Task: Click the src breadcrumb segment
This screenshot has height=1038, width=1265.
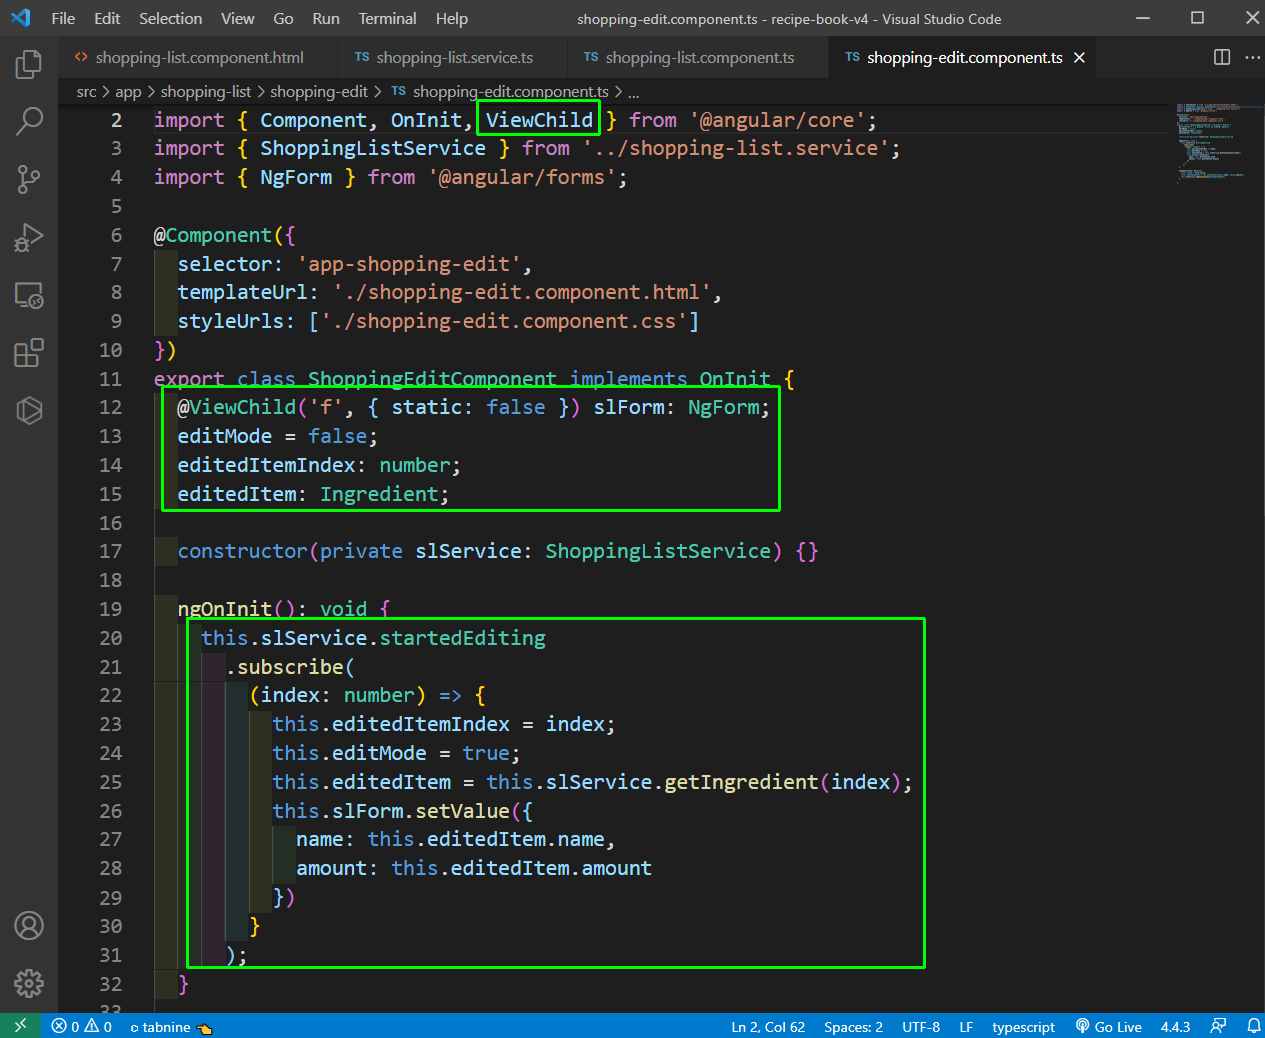Action: pyautogui.click(x=86, y=91)
